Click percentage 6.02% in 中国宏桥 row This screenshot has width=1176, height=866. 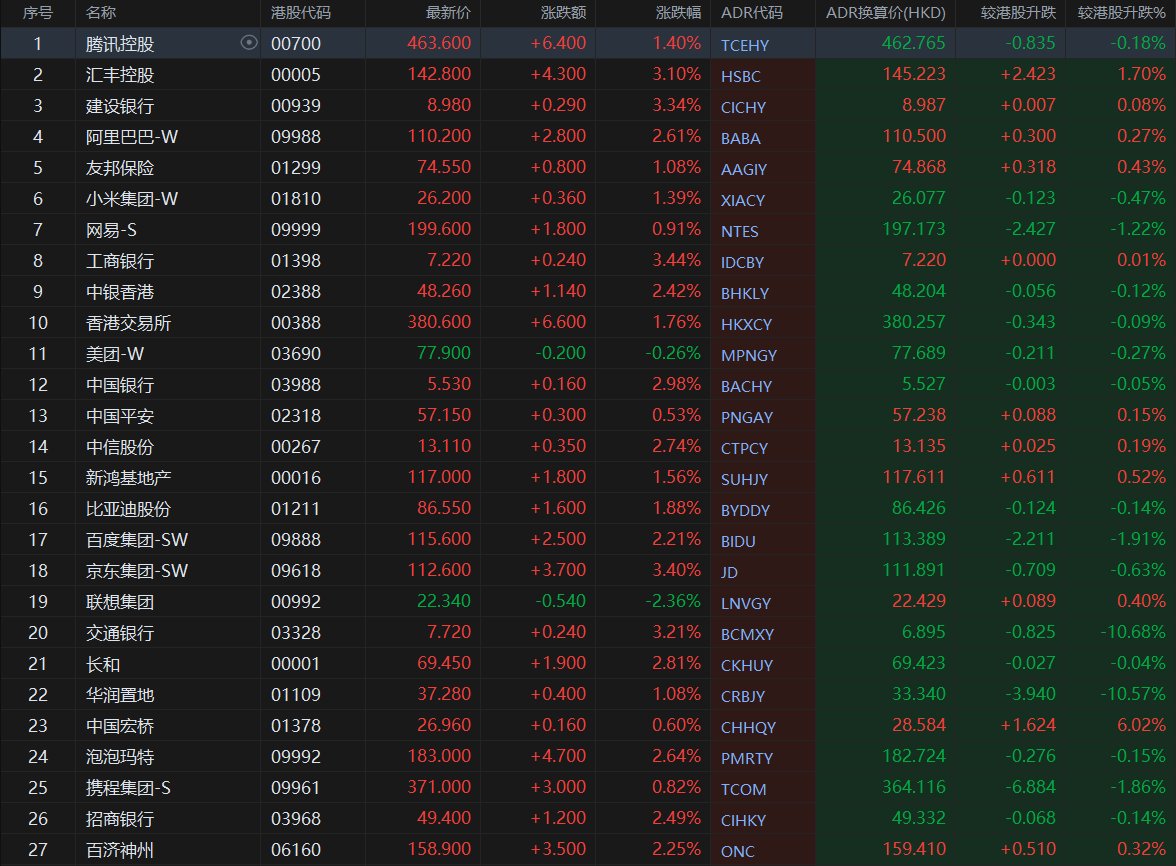[x=1141, y=724]
